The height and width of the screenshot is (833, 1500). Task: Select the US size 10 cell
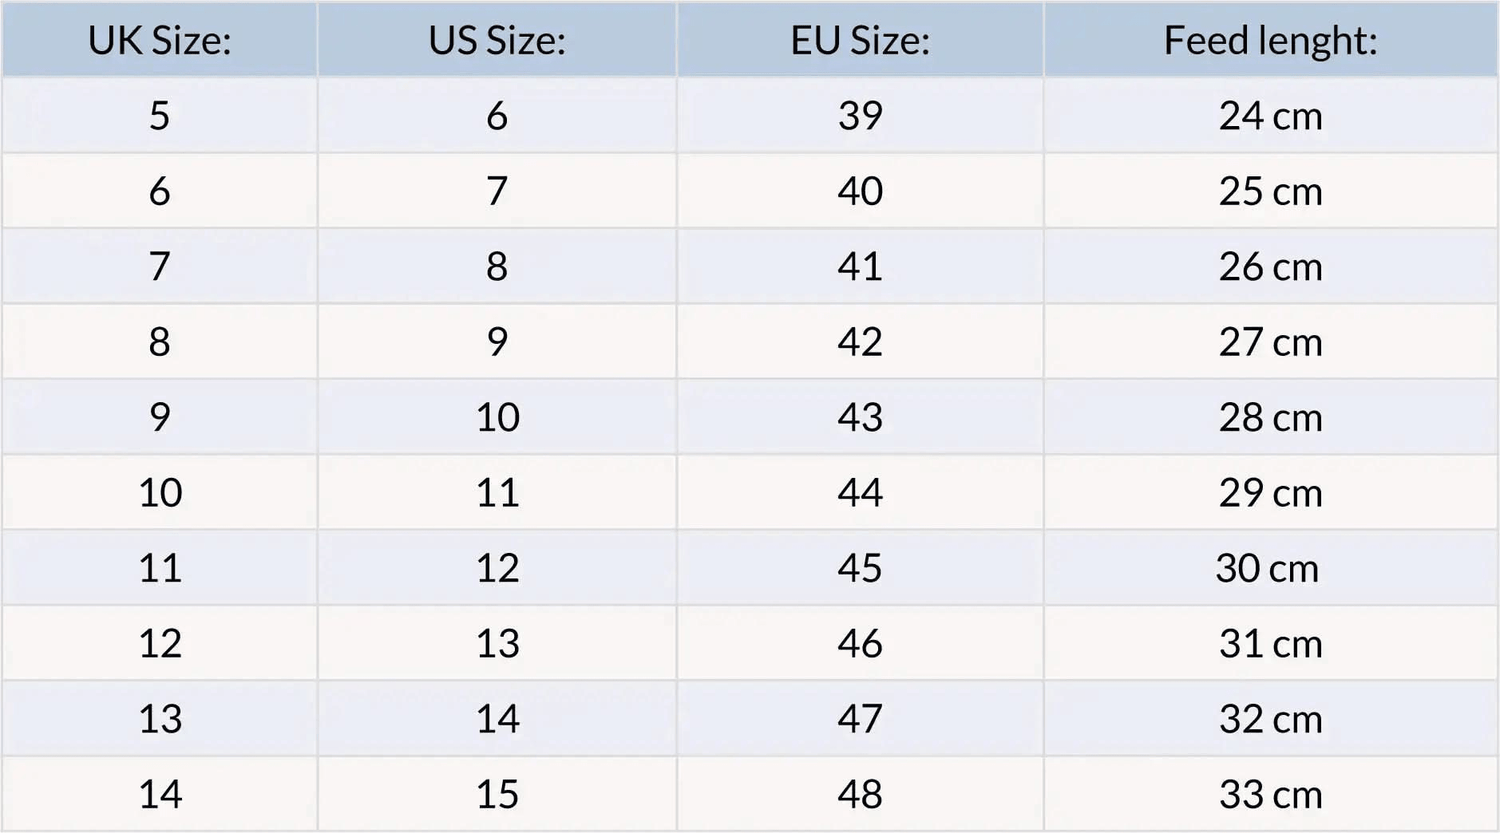pyautogui.click(x=497, y=417)
